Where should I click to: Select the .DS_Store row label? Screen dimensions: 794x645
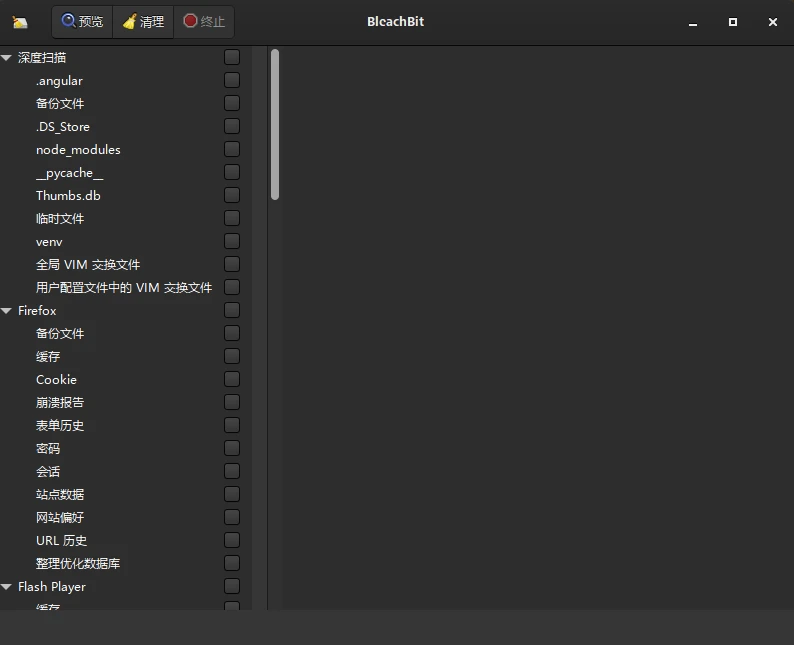[x=63, y=127]
